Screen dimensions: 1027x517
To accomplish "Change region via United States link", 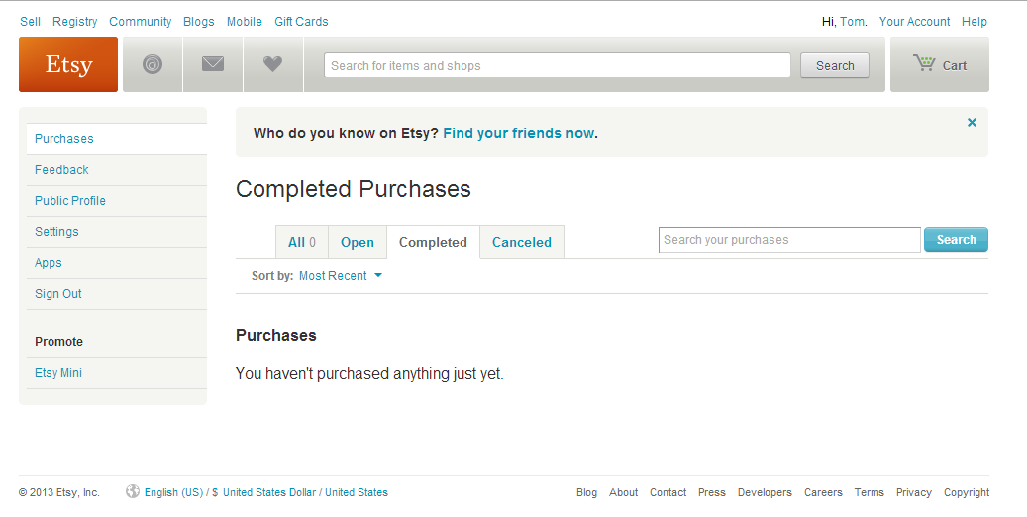I will pyautogui.click(x=356, y=492).
